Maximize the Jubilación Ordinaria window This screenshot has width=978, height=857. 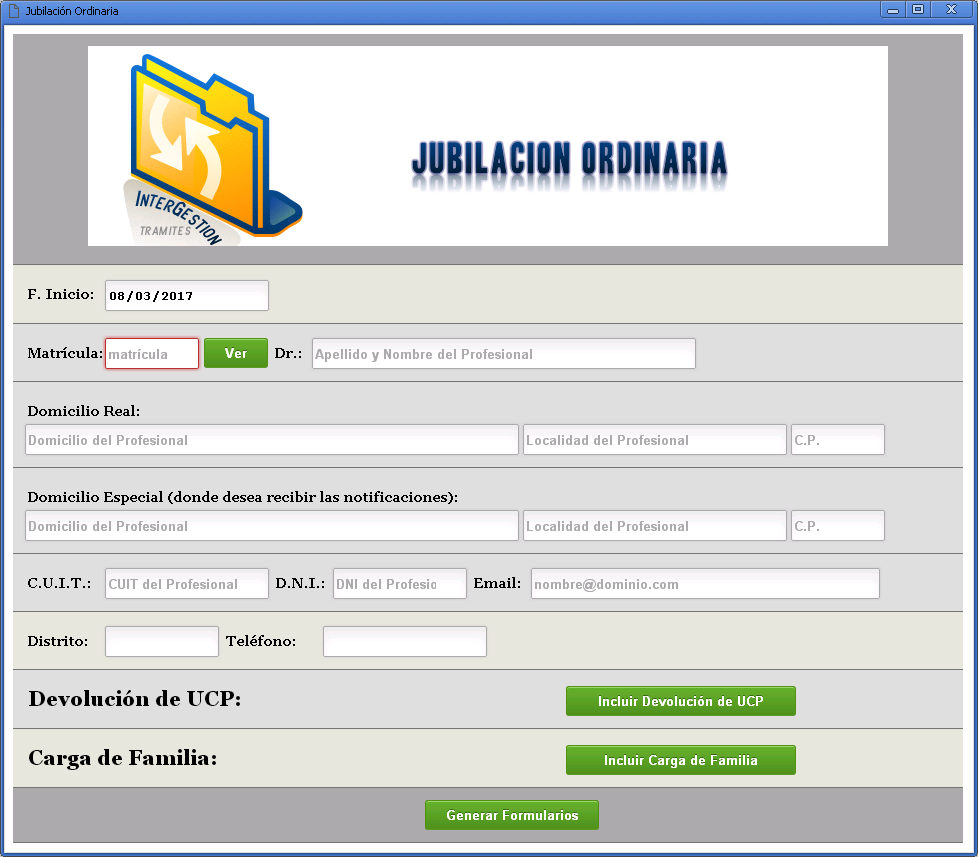click(917, 9)
